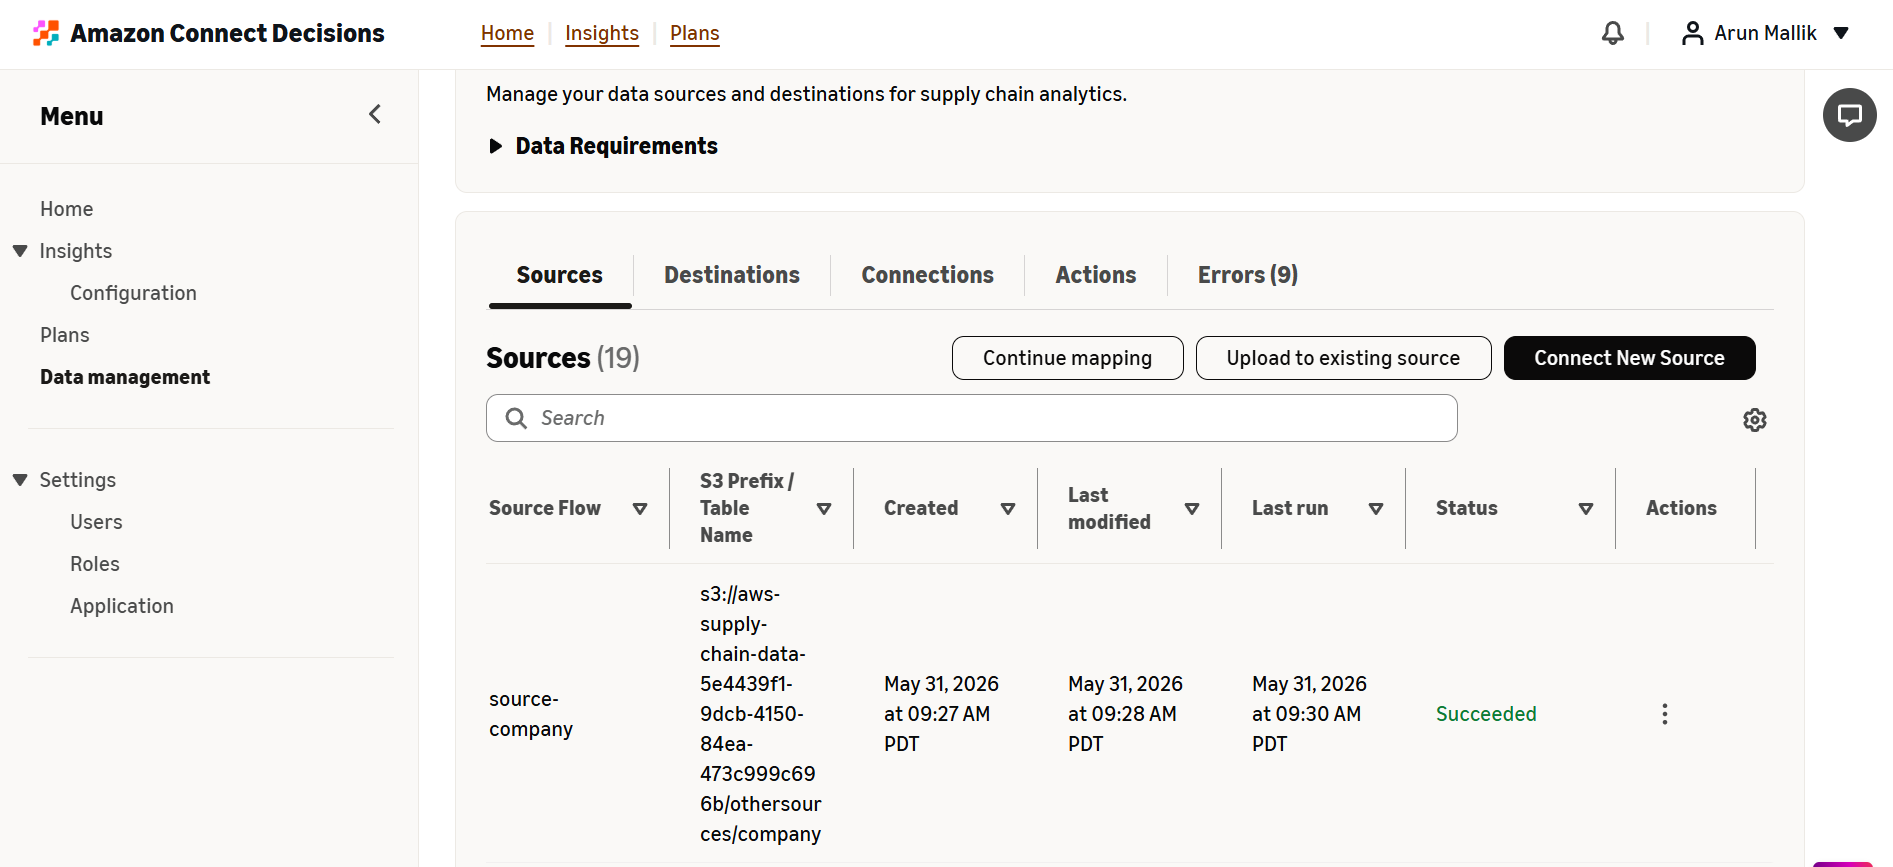Image resolution: width=1893 pixels, height=867 pixels.
Task: Open Application under Settings
Action: (x=122, y=606)
